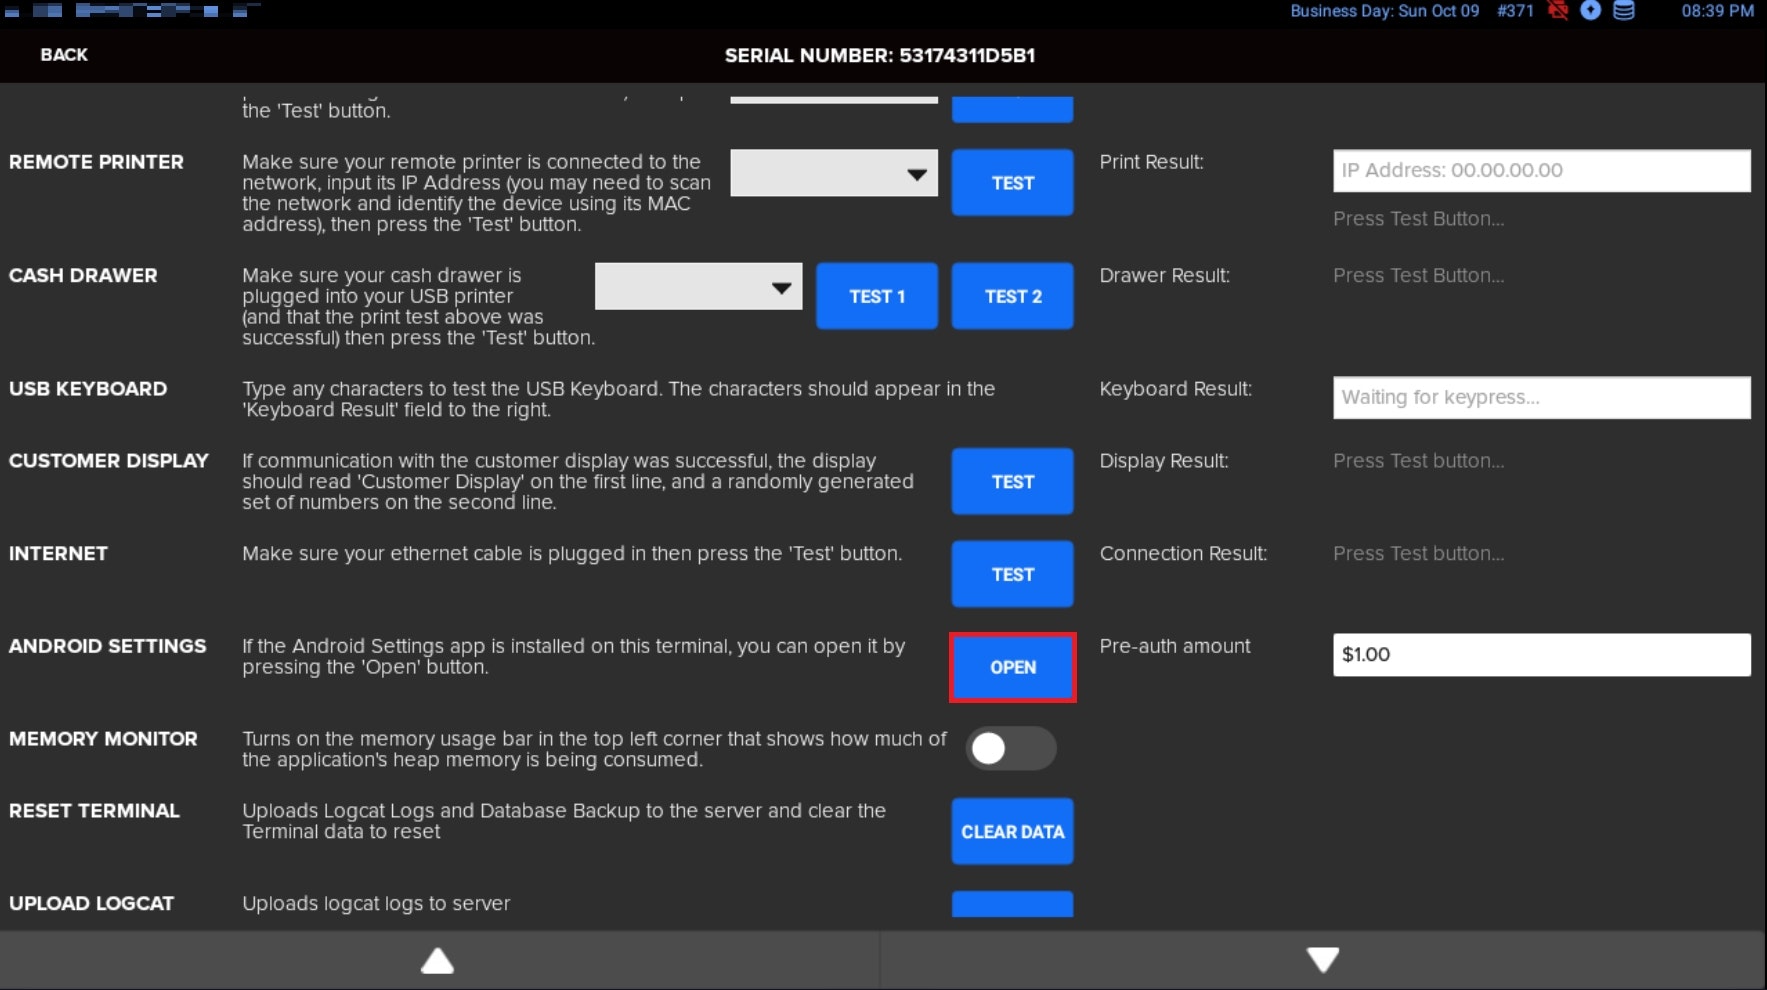The height and width of the screenshot is (990, 1767).
Task: Click the 'Keyboard Result:' label
Action: click(1176, 389)
